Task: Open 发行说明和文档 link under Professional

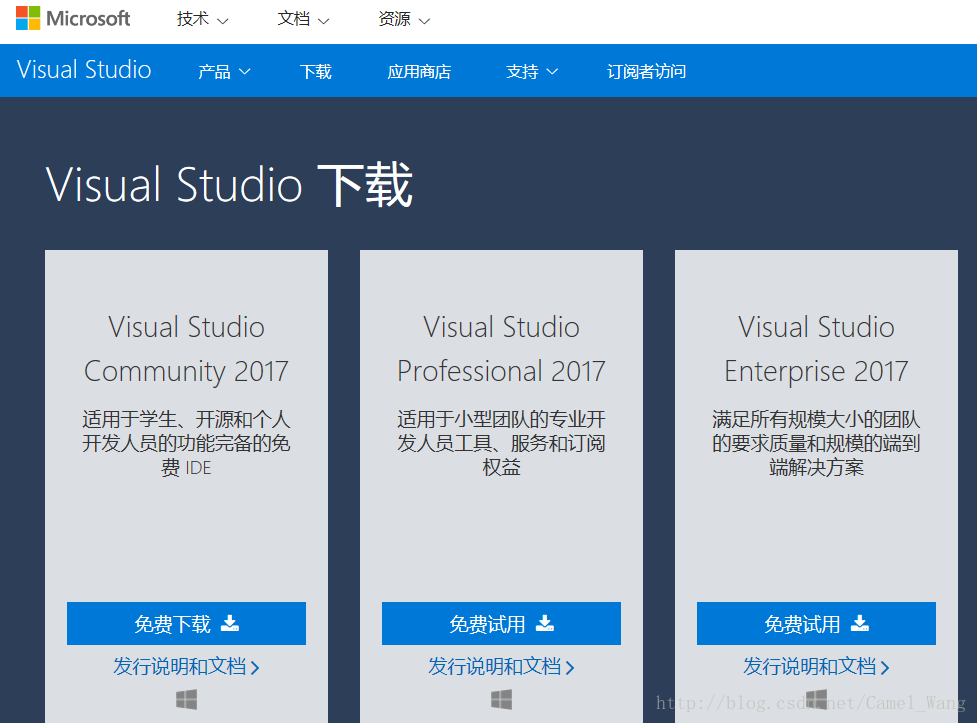Action: (x=502, y=667)
